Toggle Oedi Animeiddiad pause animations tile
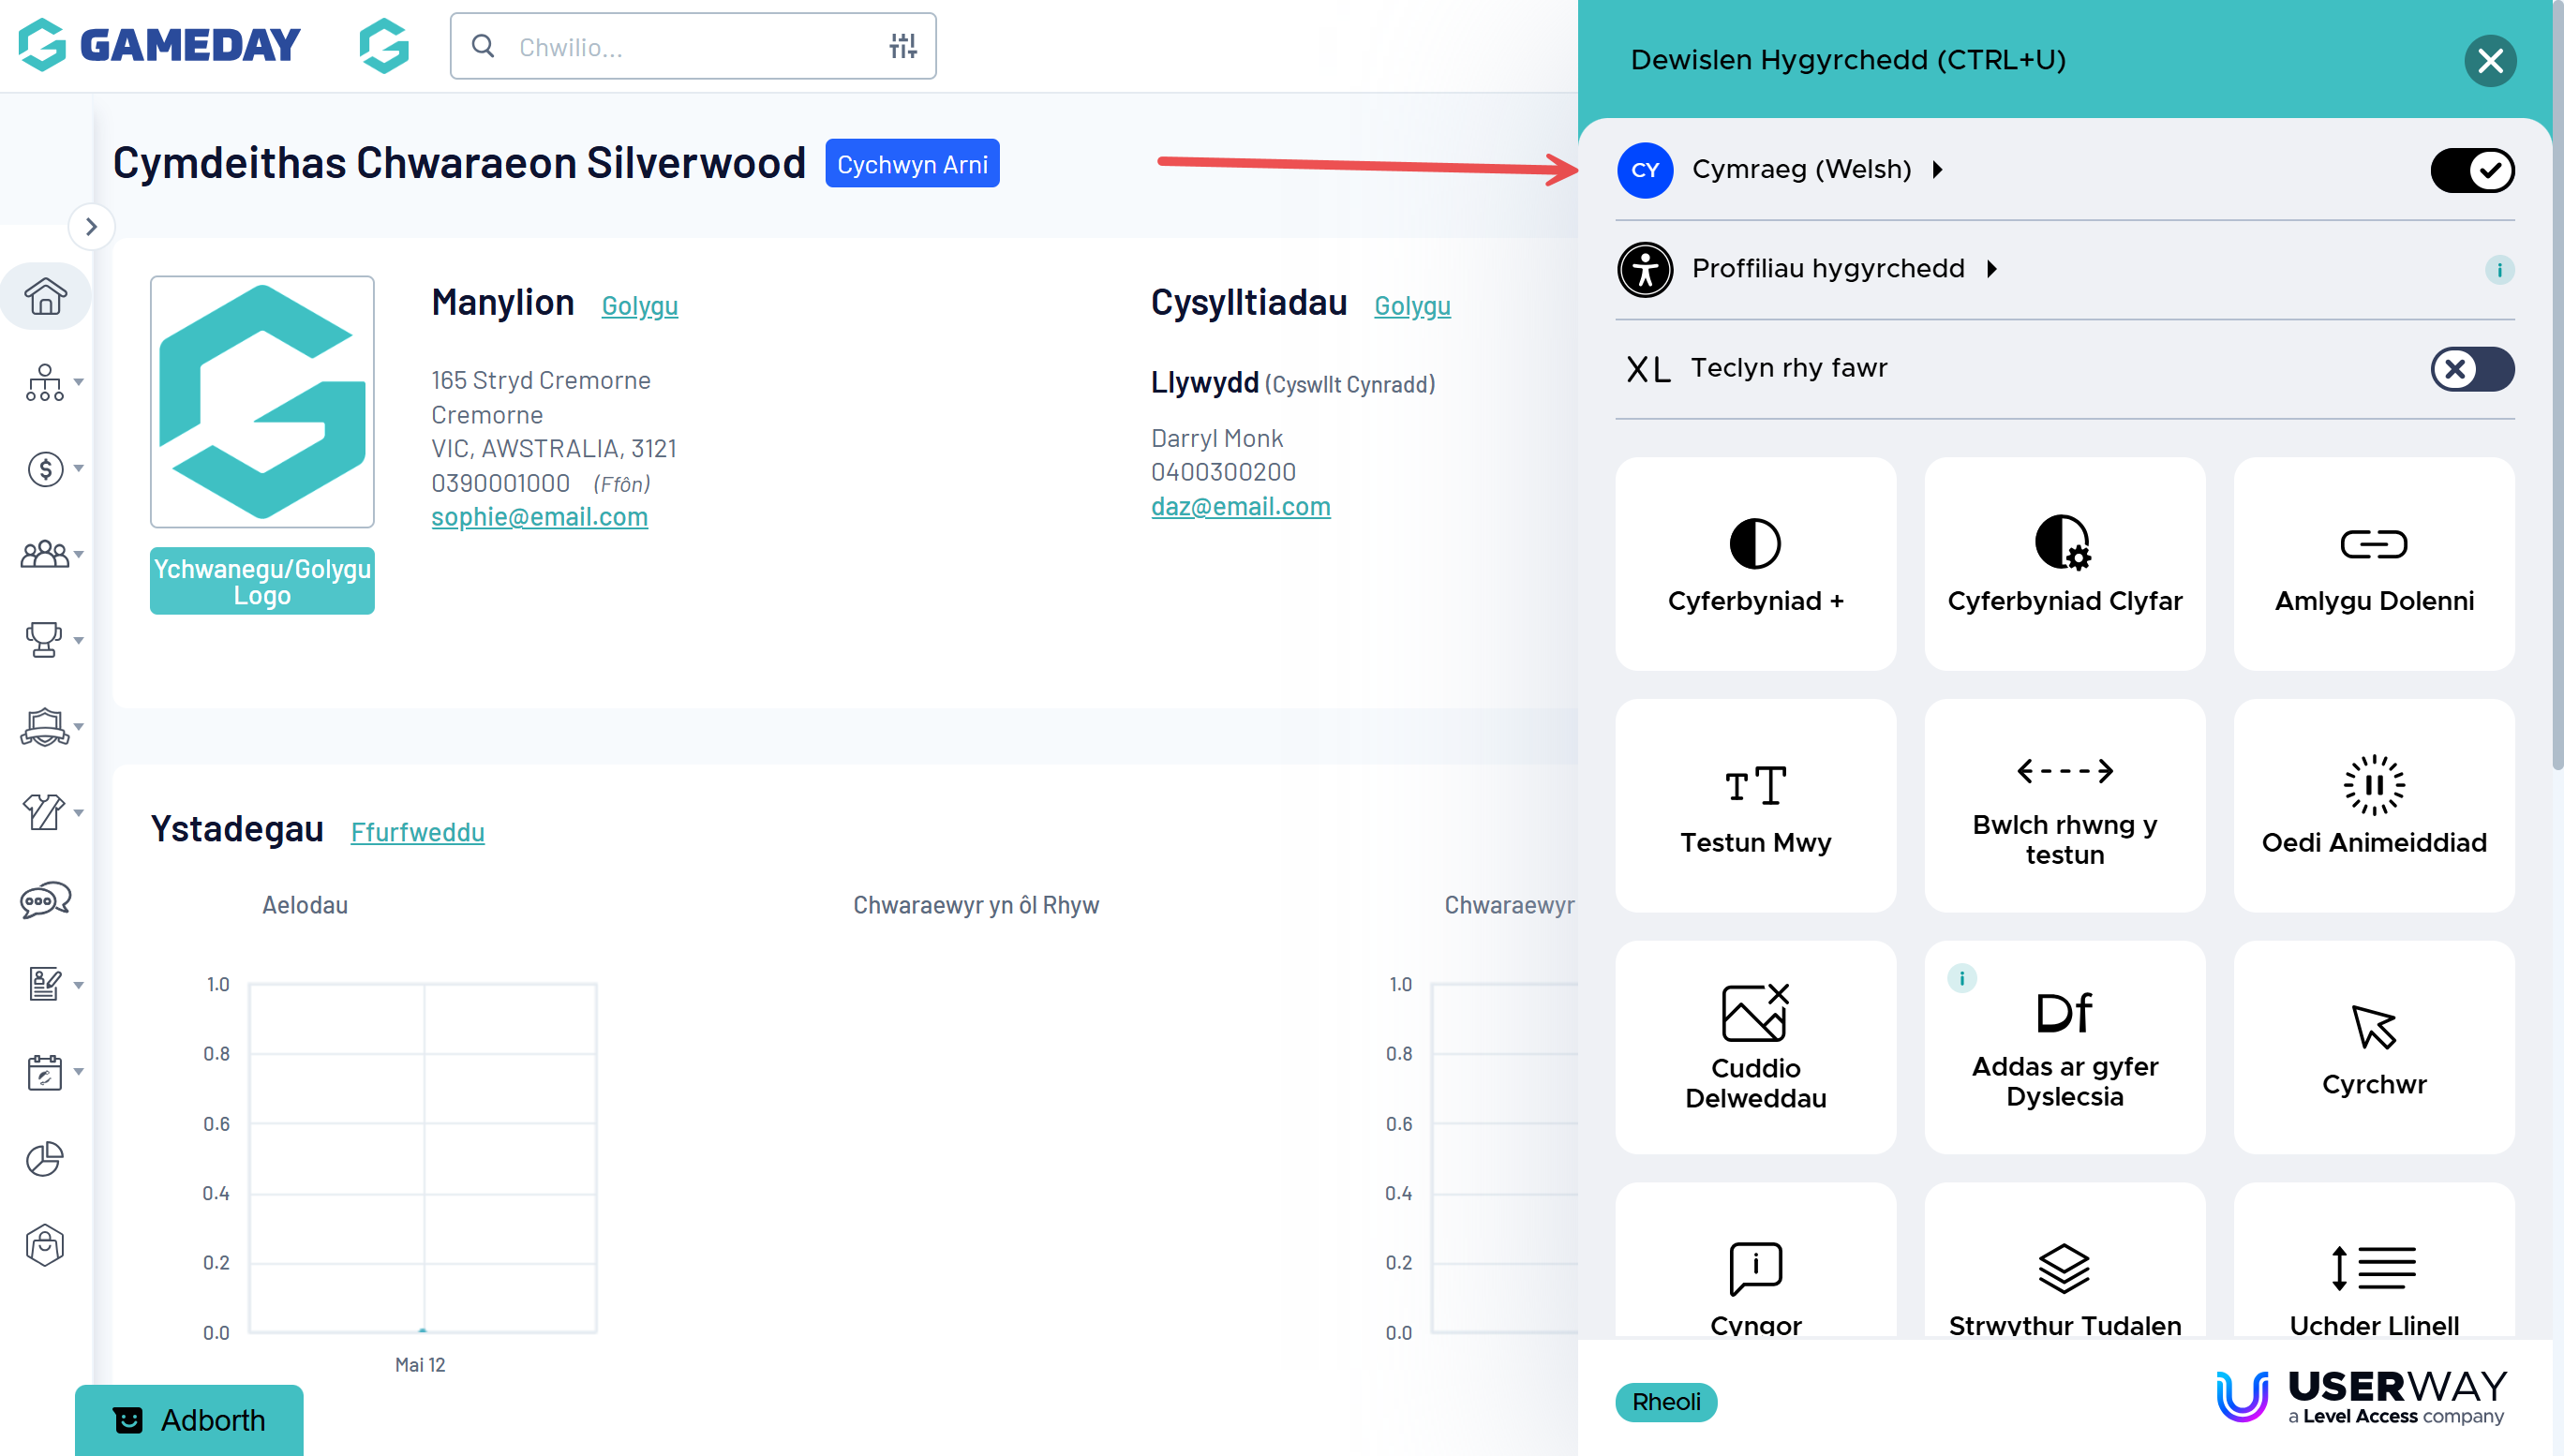Viewport: 2564px width, 1456px height. pos(2372,805)
